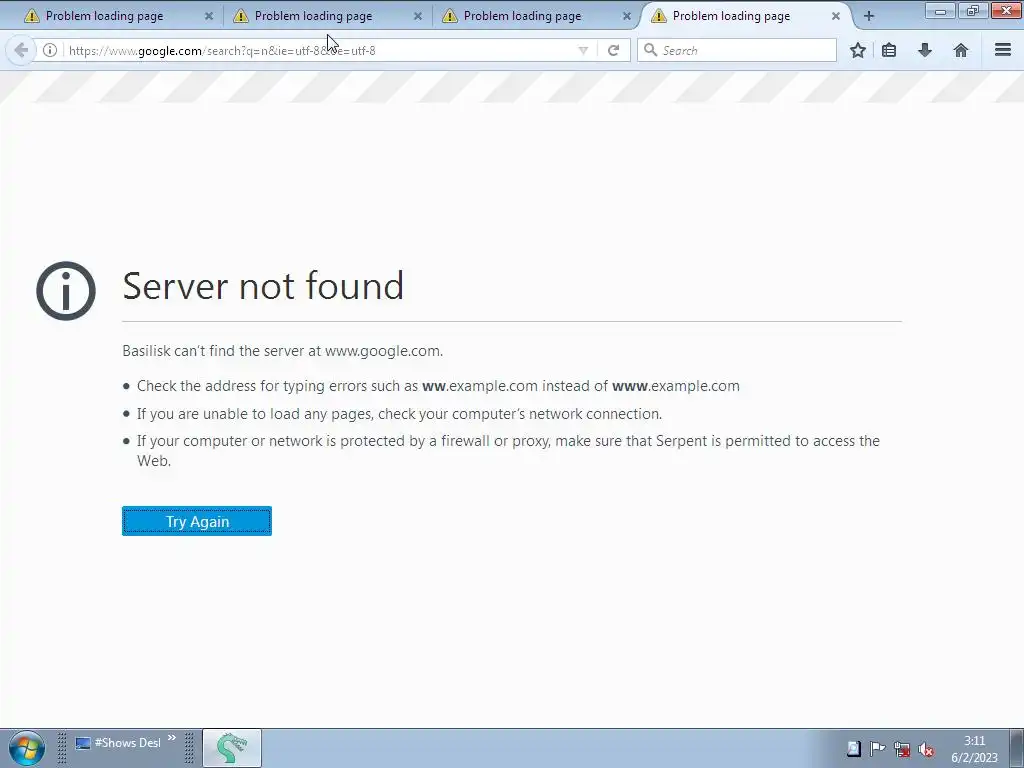
Task: Click the #Shows Desktop toolbar item
Action: (118, 743)
